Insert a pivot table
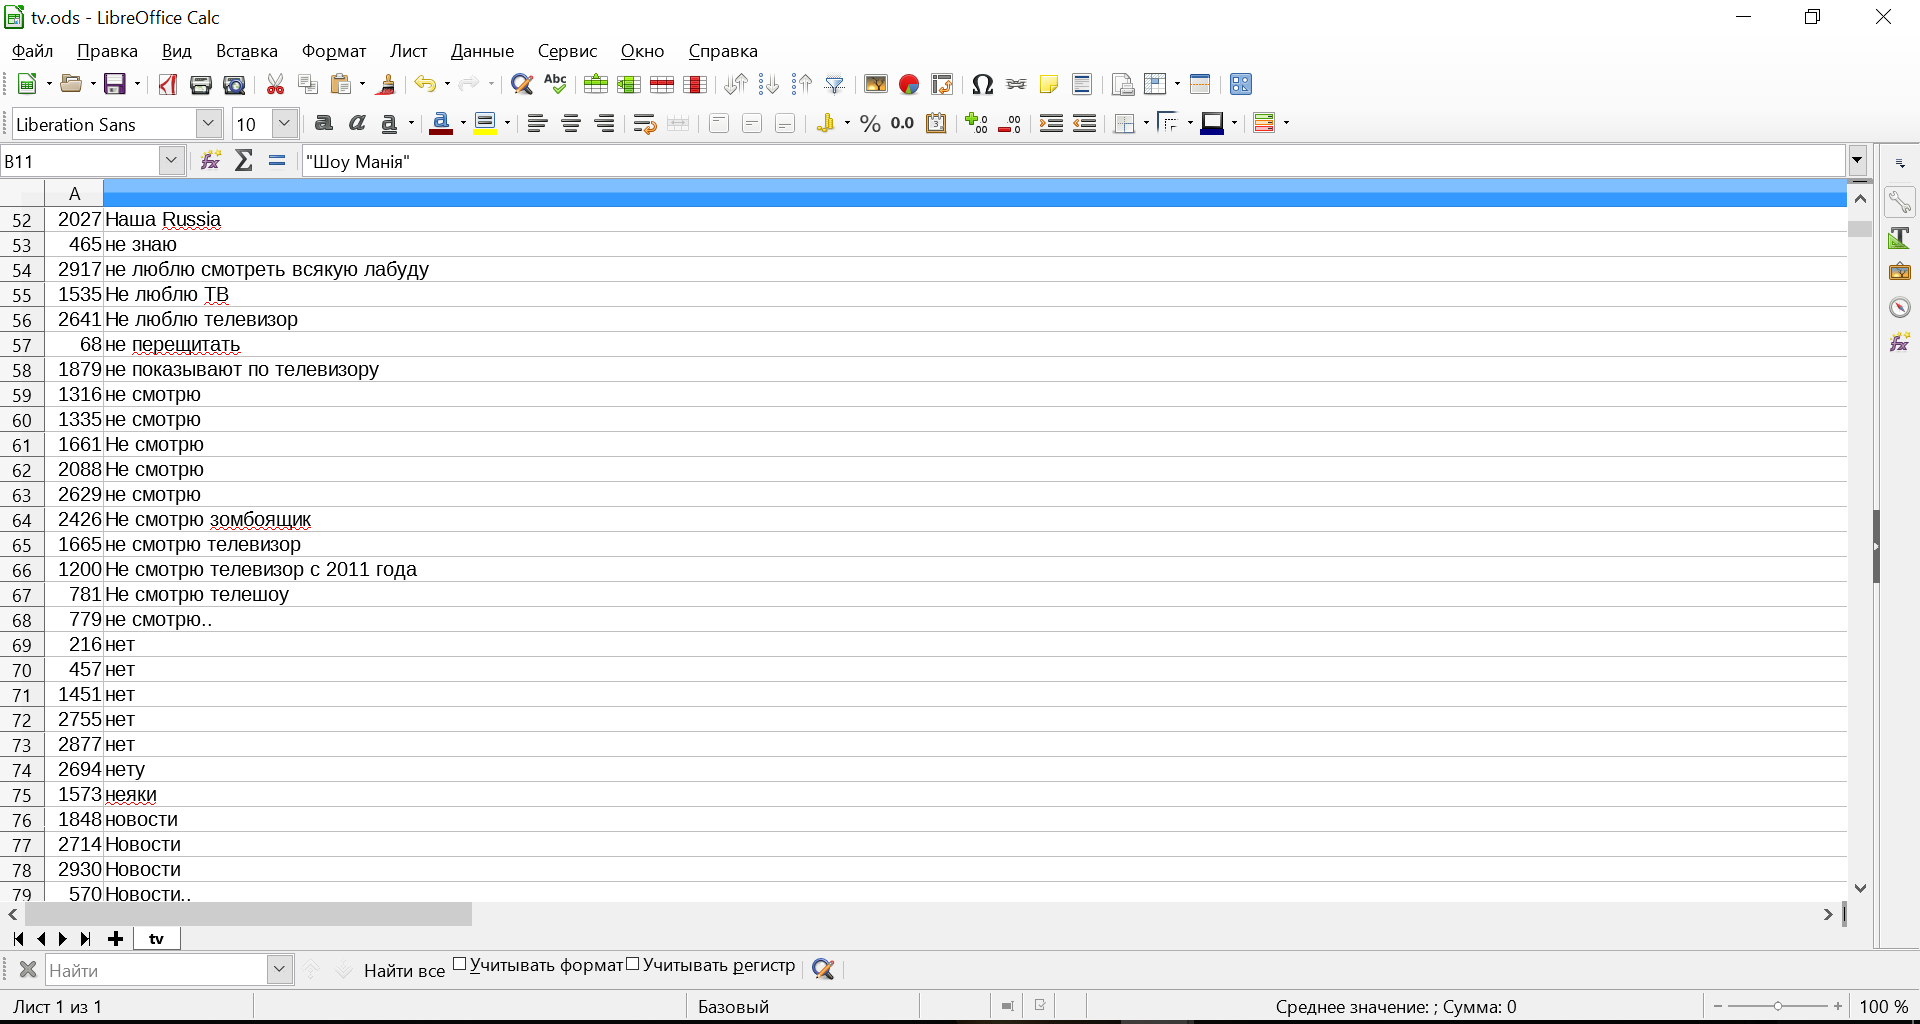 942,85
